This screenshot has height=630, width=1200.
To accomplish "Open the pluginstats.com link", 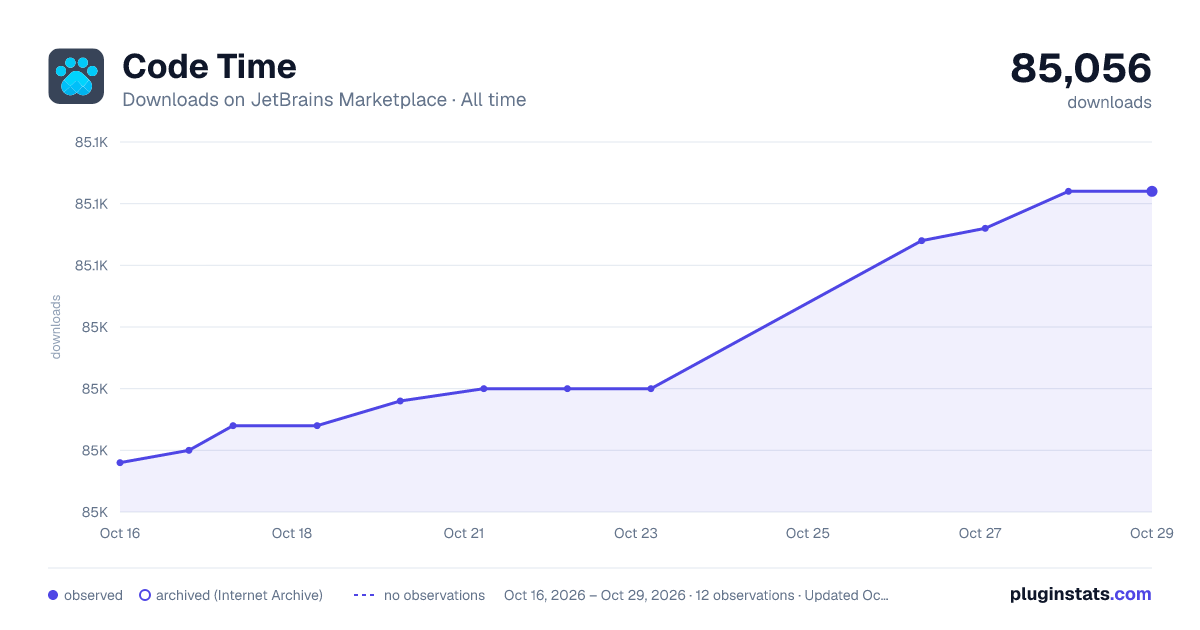I will click(1081, 594).
